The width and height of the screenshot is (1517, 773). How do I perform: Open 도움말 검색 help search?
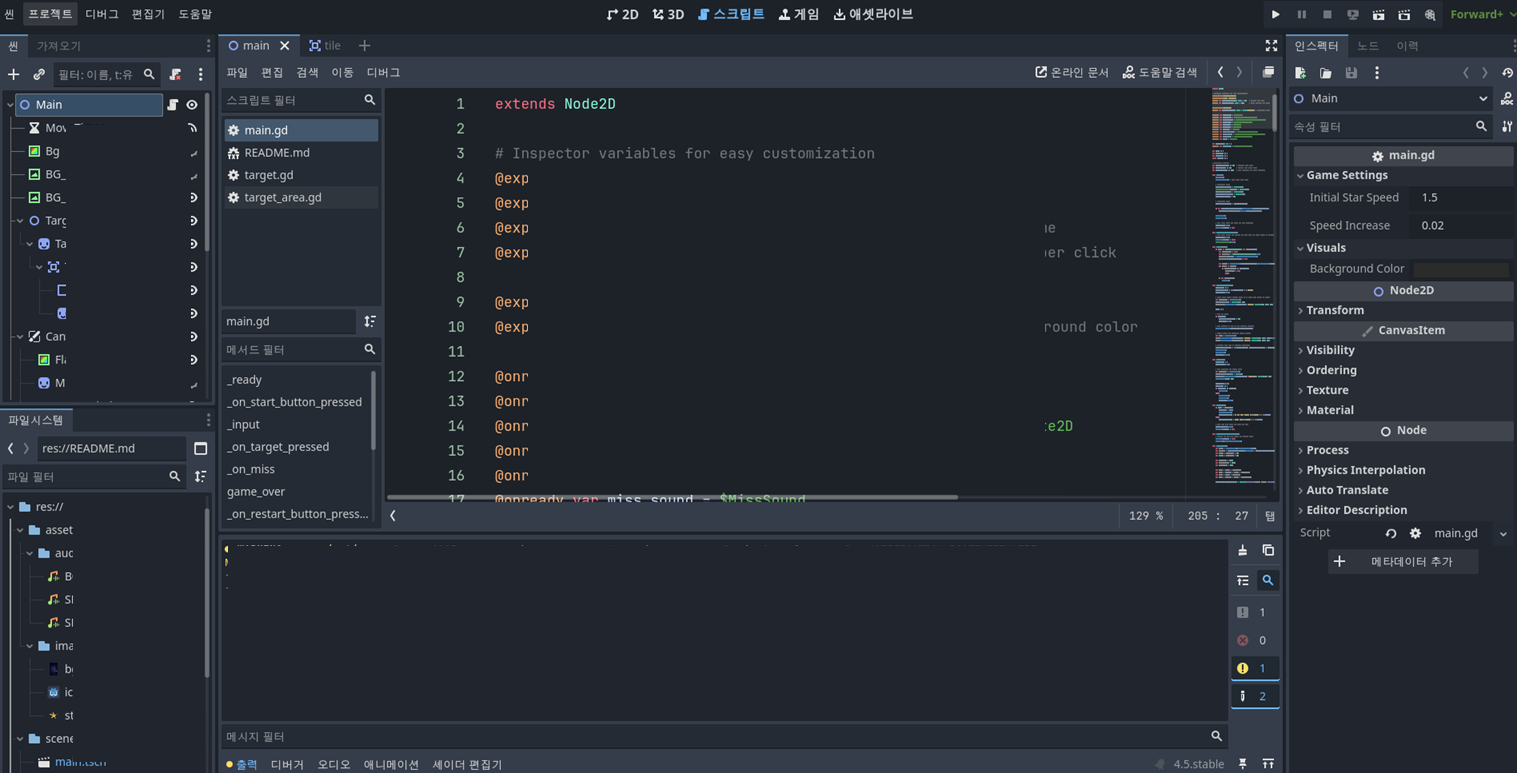tap(1159, 72)
